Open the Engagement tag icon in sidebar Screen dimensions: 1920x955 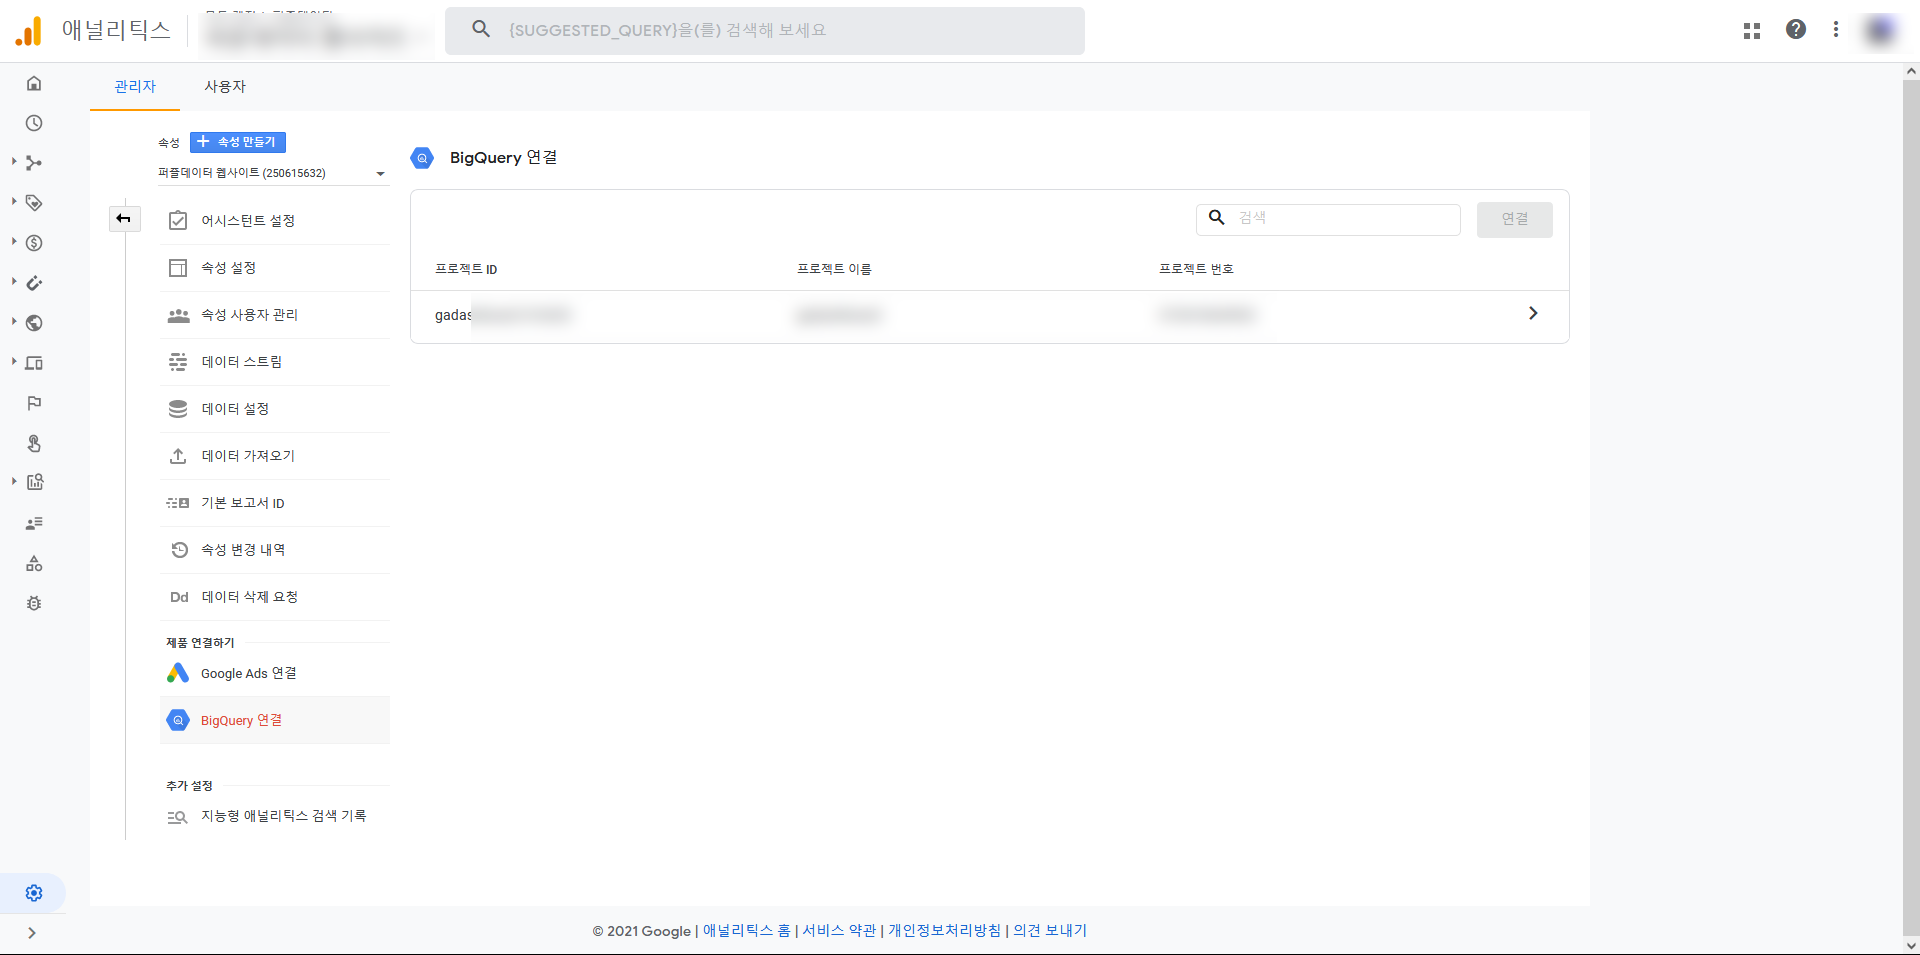(x=34, y=203)
